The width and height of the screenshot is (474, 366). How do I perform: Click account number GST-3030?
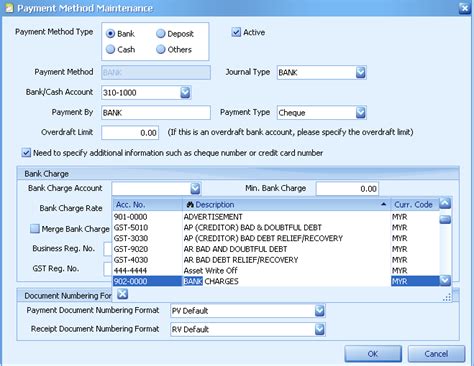(131, 238)
